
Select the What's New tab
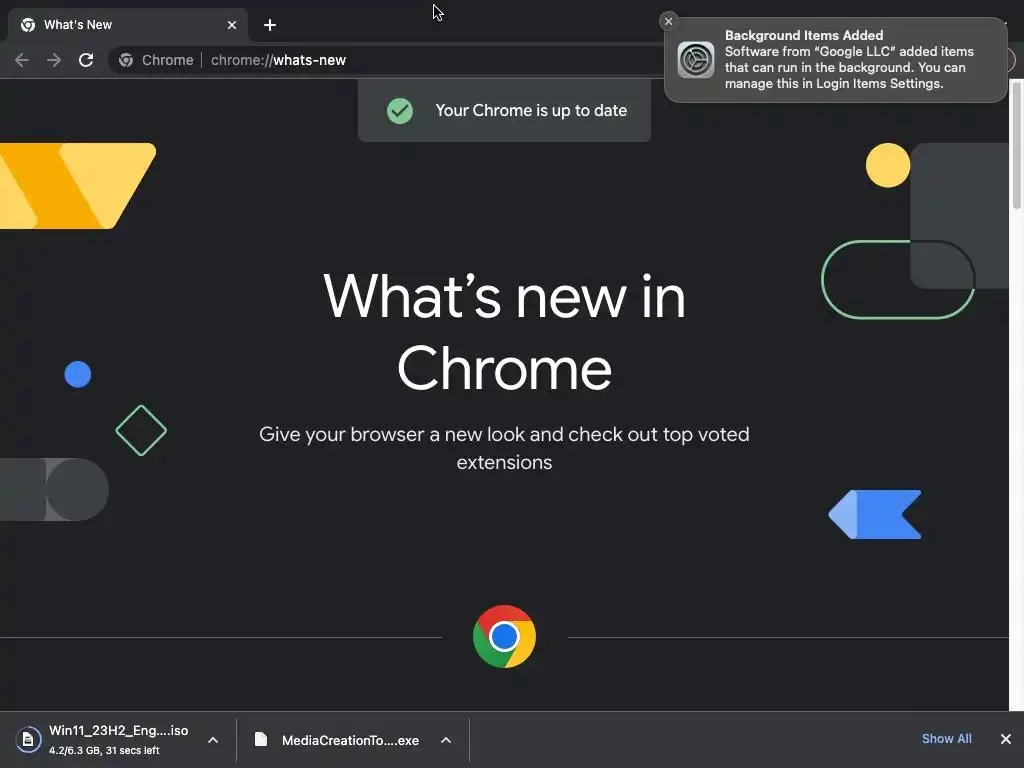(x=128, y=25)
